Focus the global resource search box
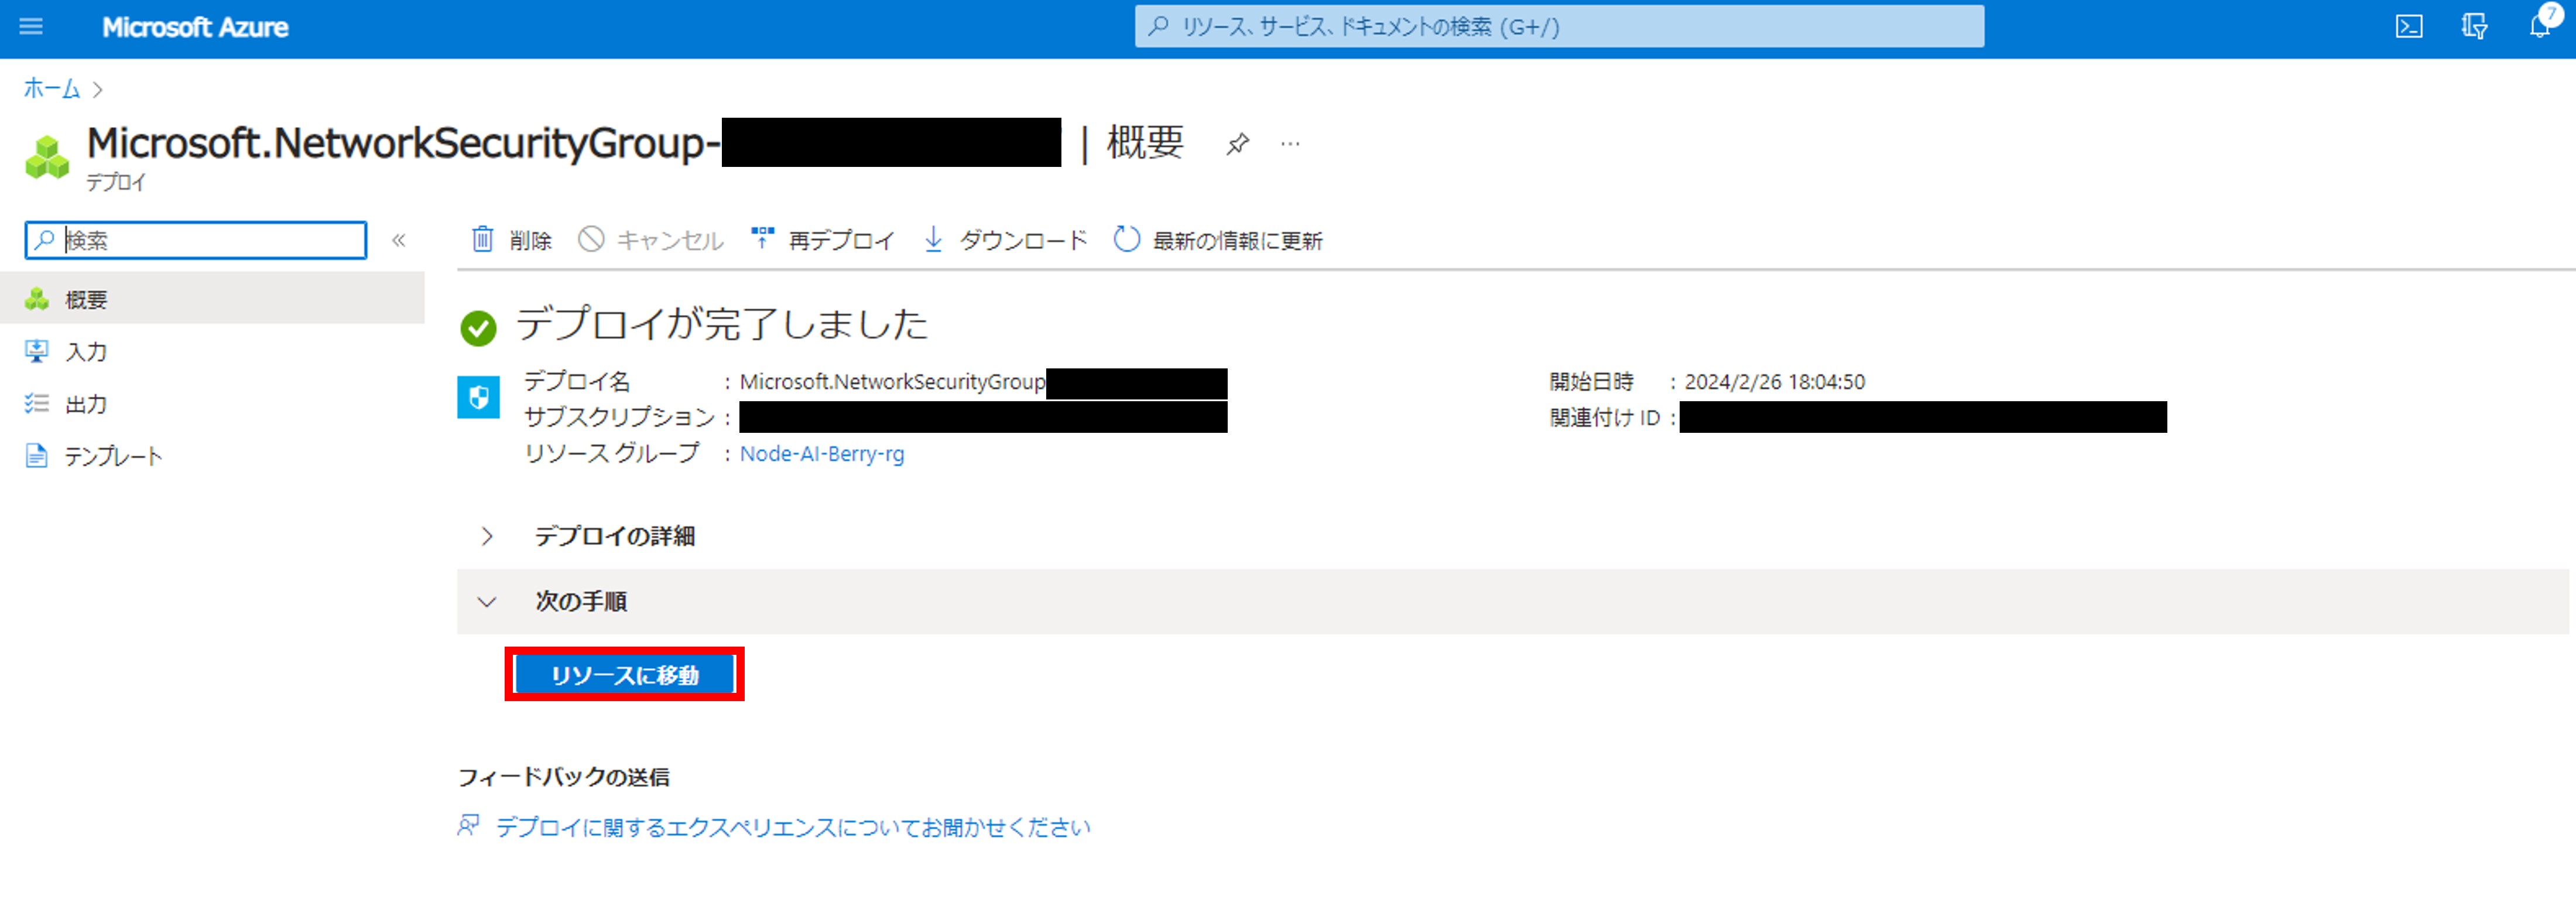 pos(1558,27)
